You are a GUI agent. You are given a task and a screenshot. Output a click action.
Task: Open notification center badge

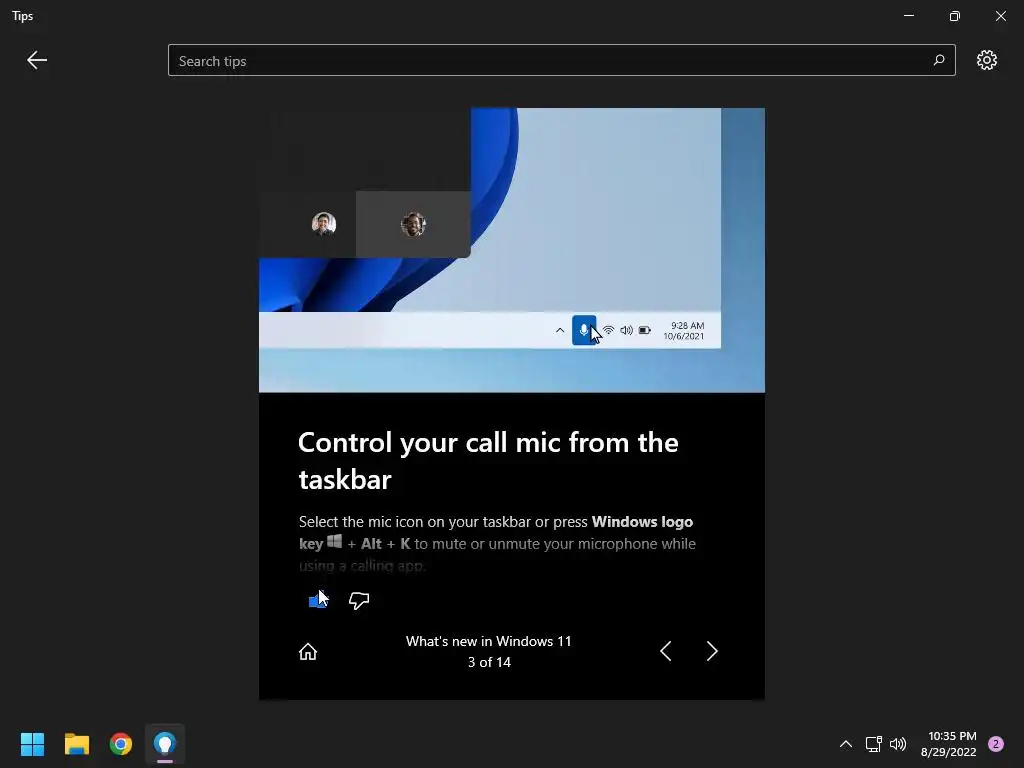tap(996, 744)
